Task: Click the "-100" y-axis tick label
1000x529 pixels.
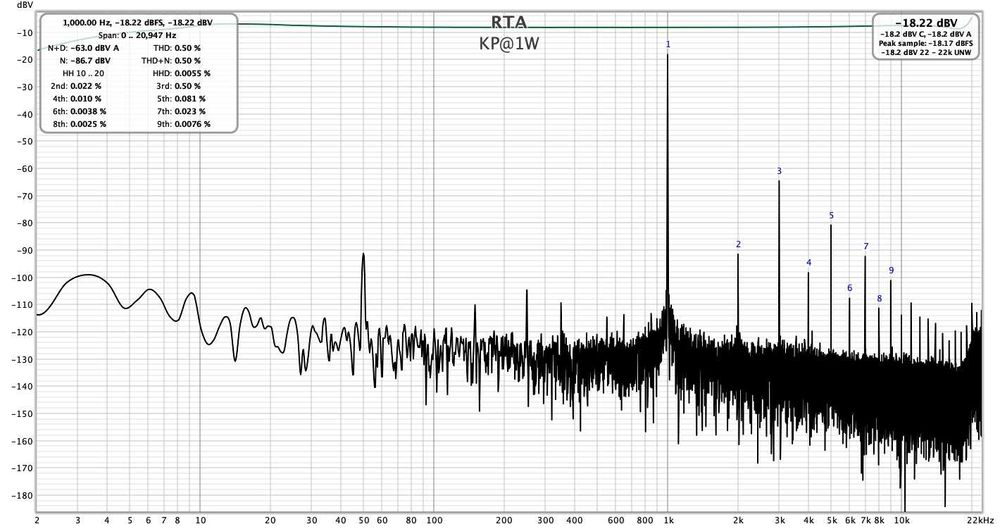Action: (x=22, y=278)
